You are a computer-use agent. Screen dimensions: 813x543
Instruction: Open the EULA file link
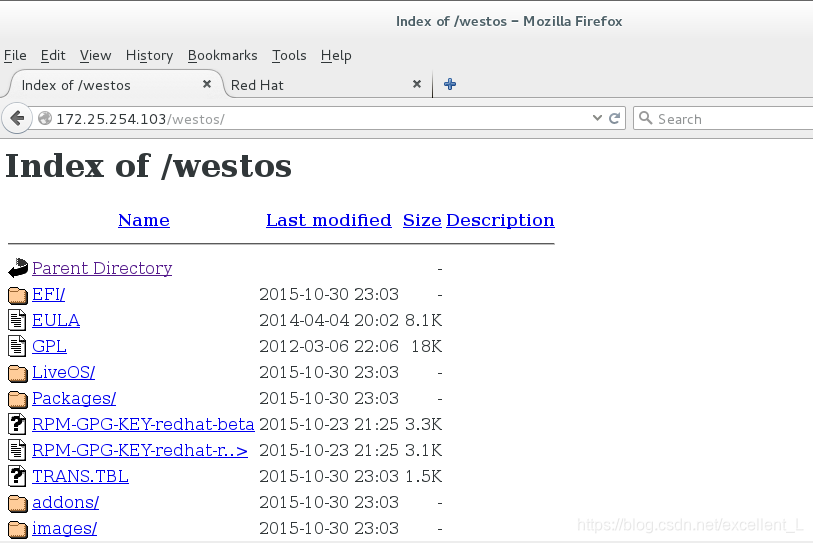(x=56, y=320)
